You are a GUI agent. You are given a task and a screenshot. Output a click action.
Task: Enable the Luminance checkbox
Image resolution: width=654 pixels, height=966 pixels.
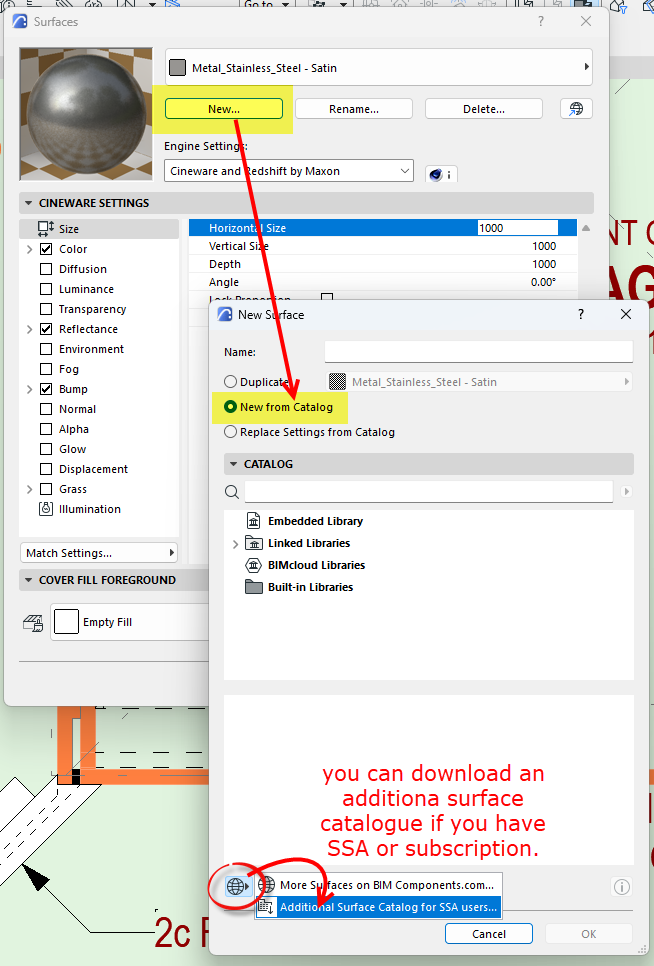pyautogui.click(x=46, y=289)
